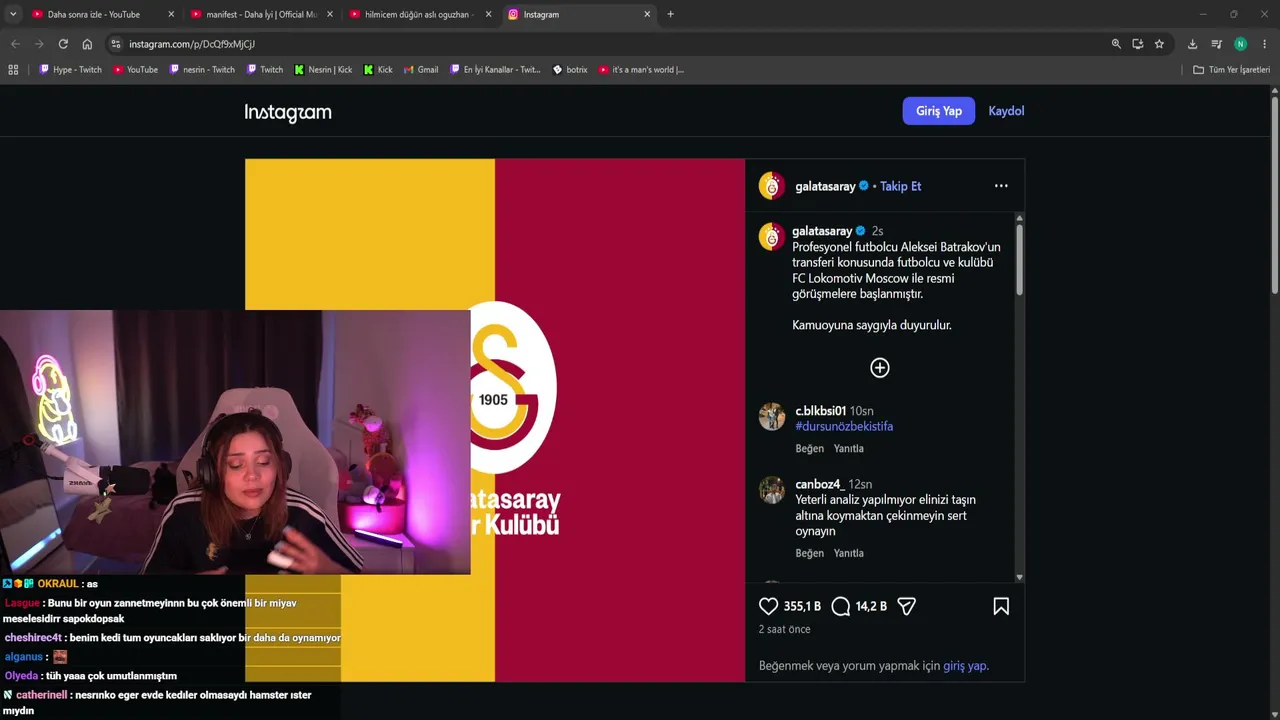Open the Twitch bookmark
1280x720 pixels.
tap(264, 70)
